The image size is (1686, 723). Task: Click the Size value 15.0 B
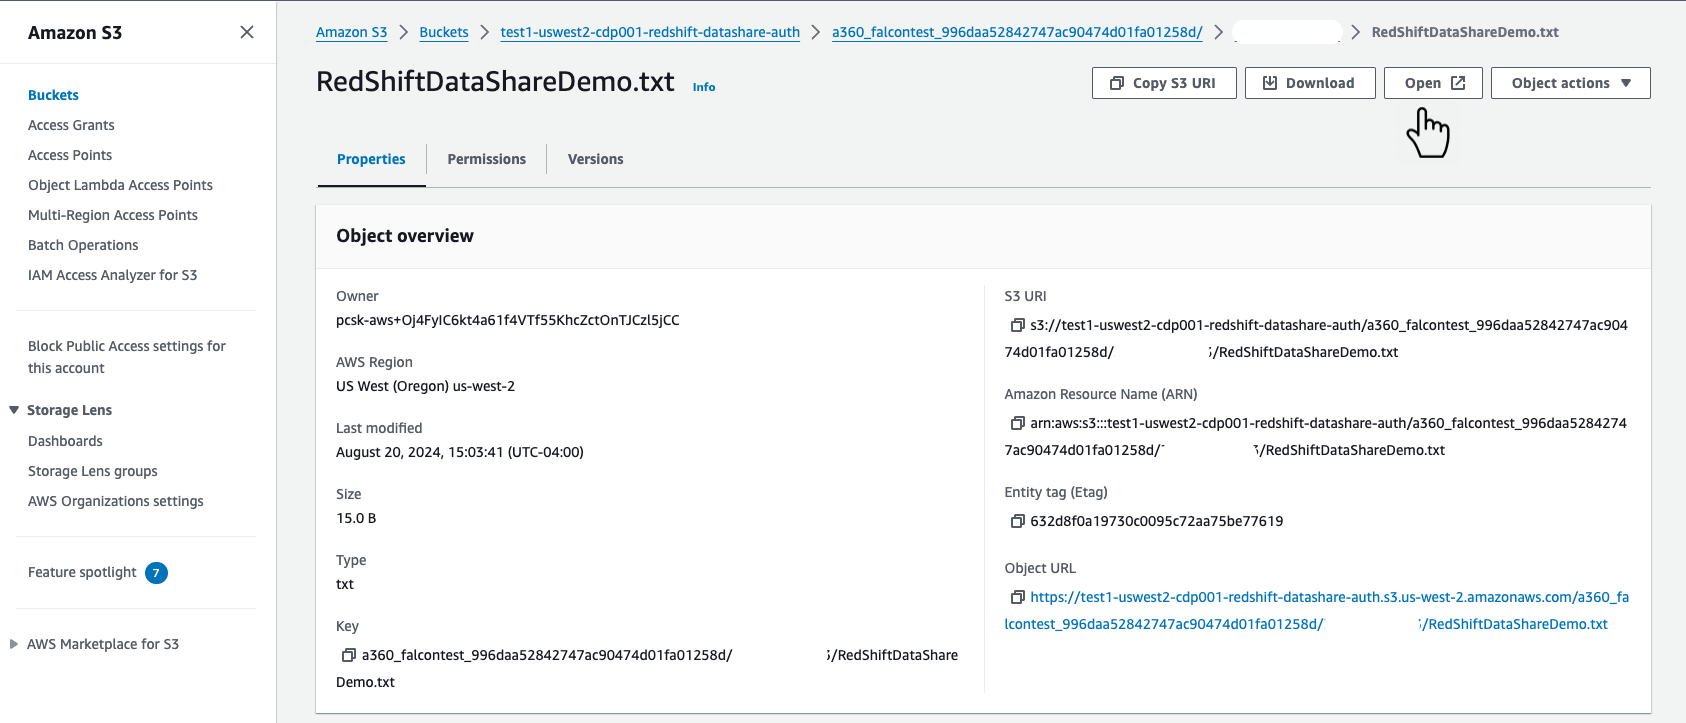coord(356,518)
